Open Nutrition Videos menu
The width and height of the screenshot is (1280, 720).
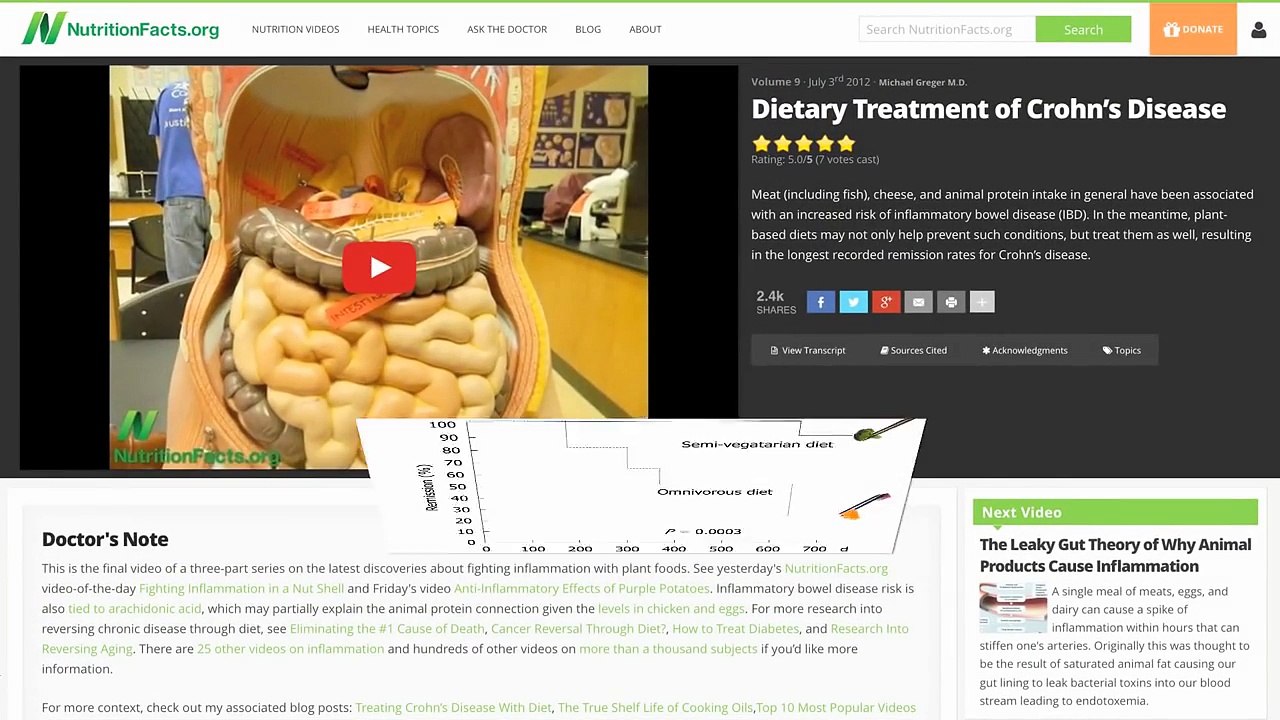[295, 29]
